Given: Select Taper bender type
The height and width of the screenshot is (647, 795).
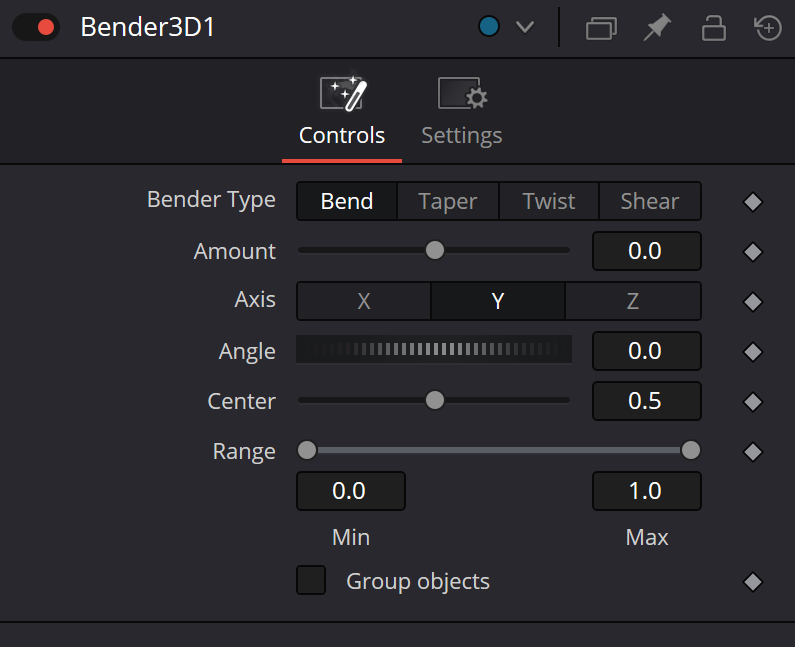Looking at the screenshot, I should [x=448, y=201].
